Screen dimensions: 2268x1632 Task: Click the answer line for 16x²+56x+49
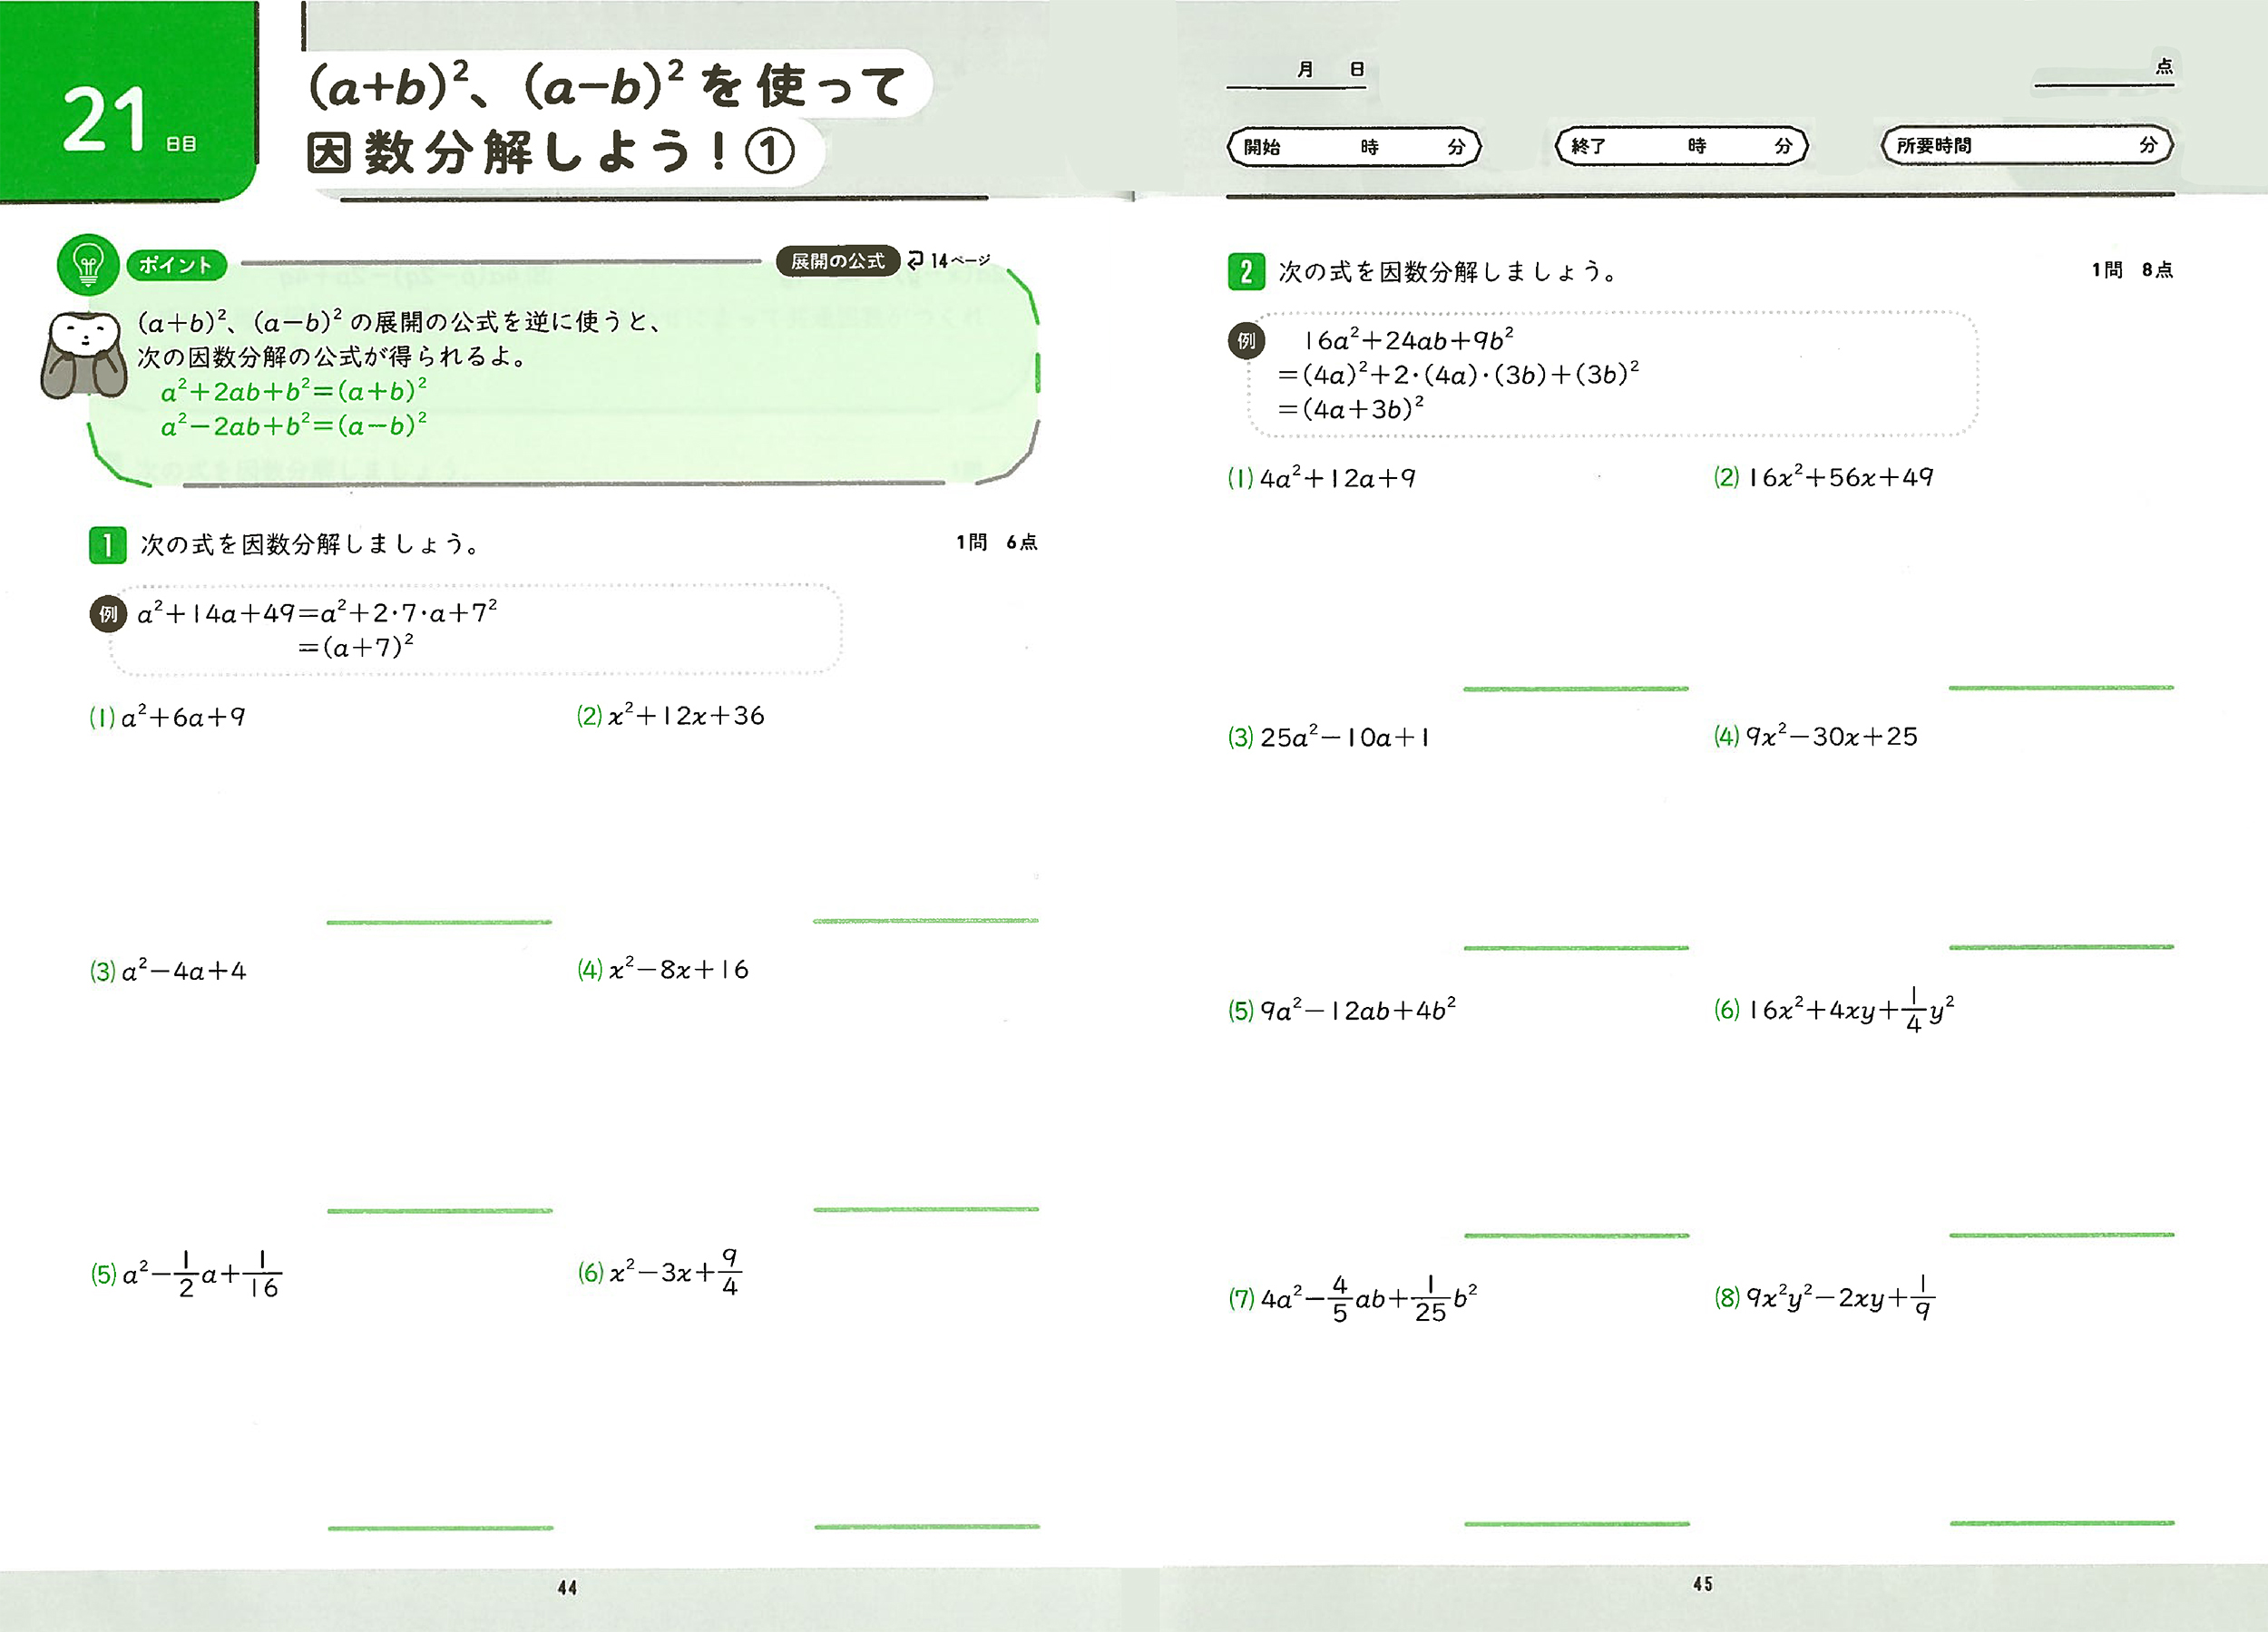[x=2061, y=687]
